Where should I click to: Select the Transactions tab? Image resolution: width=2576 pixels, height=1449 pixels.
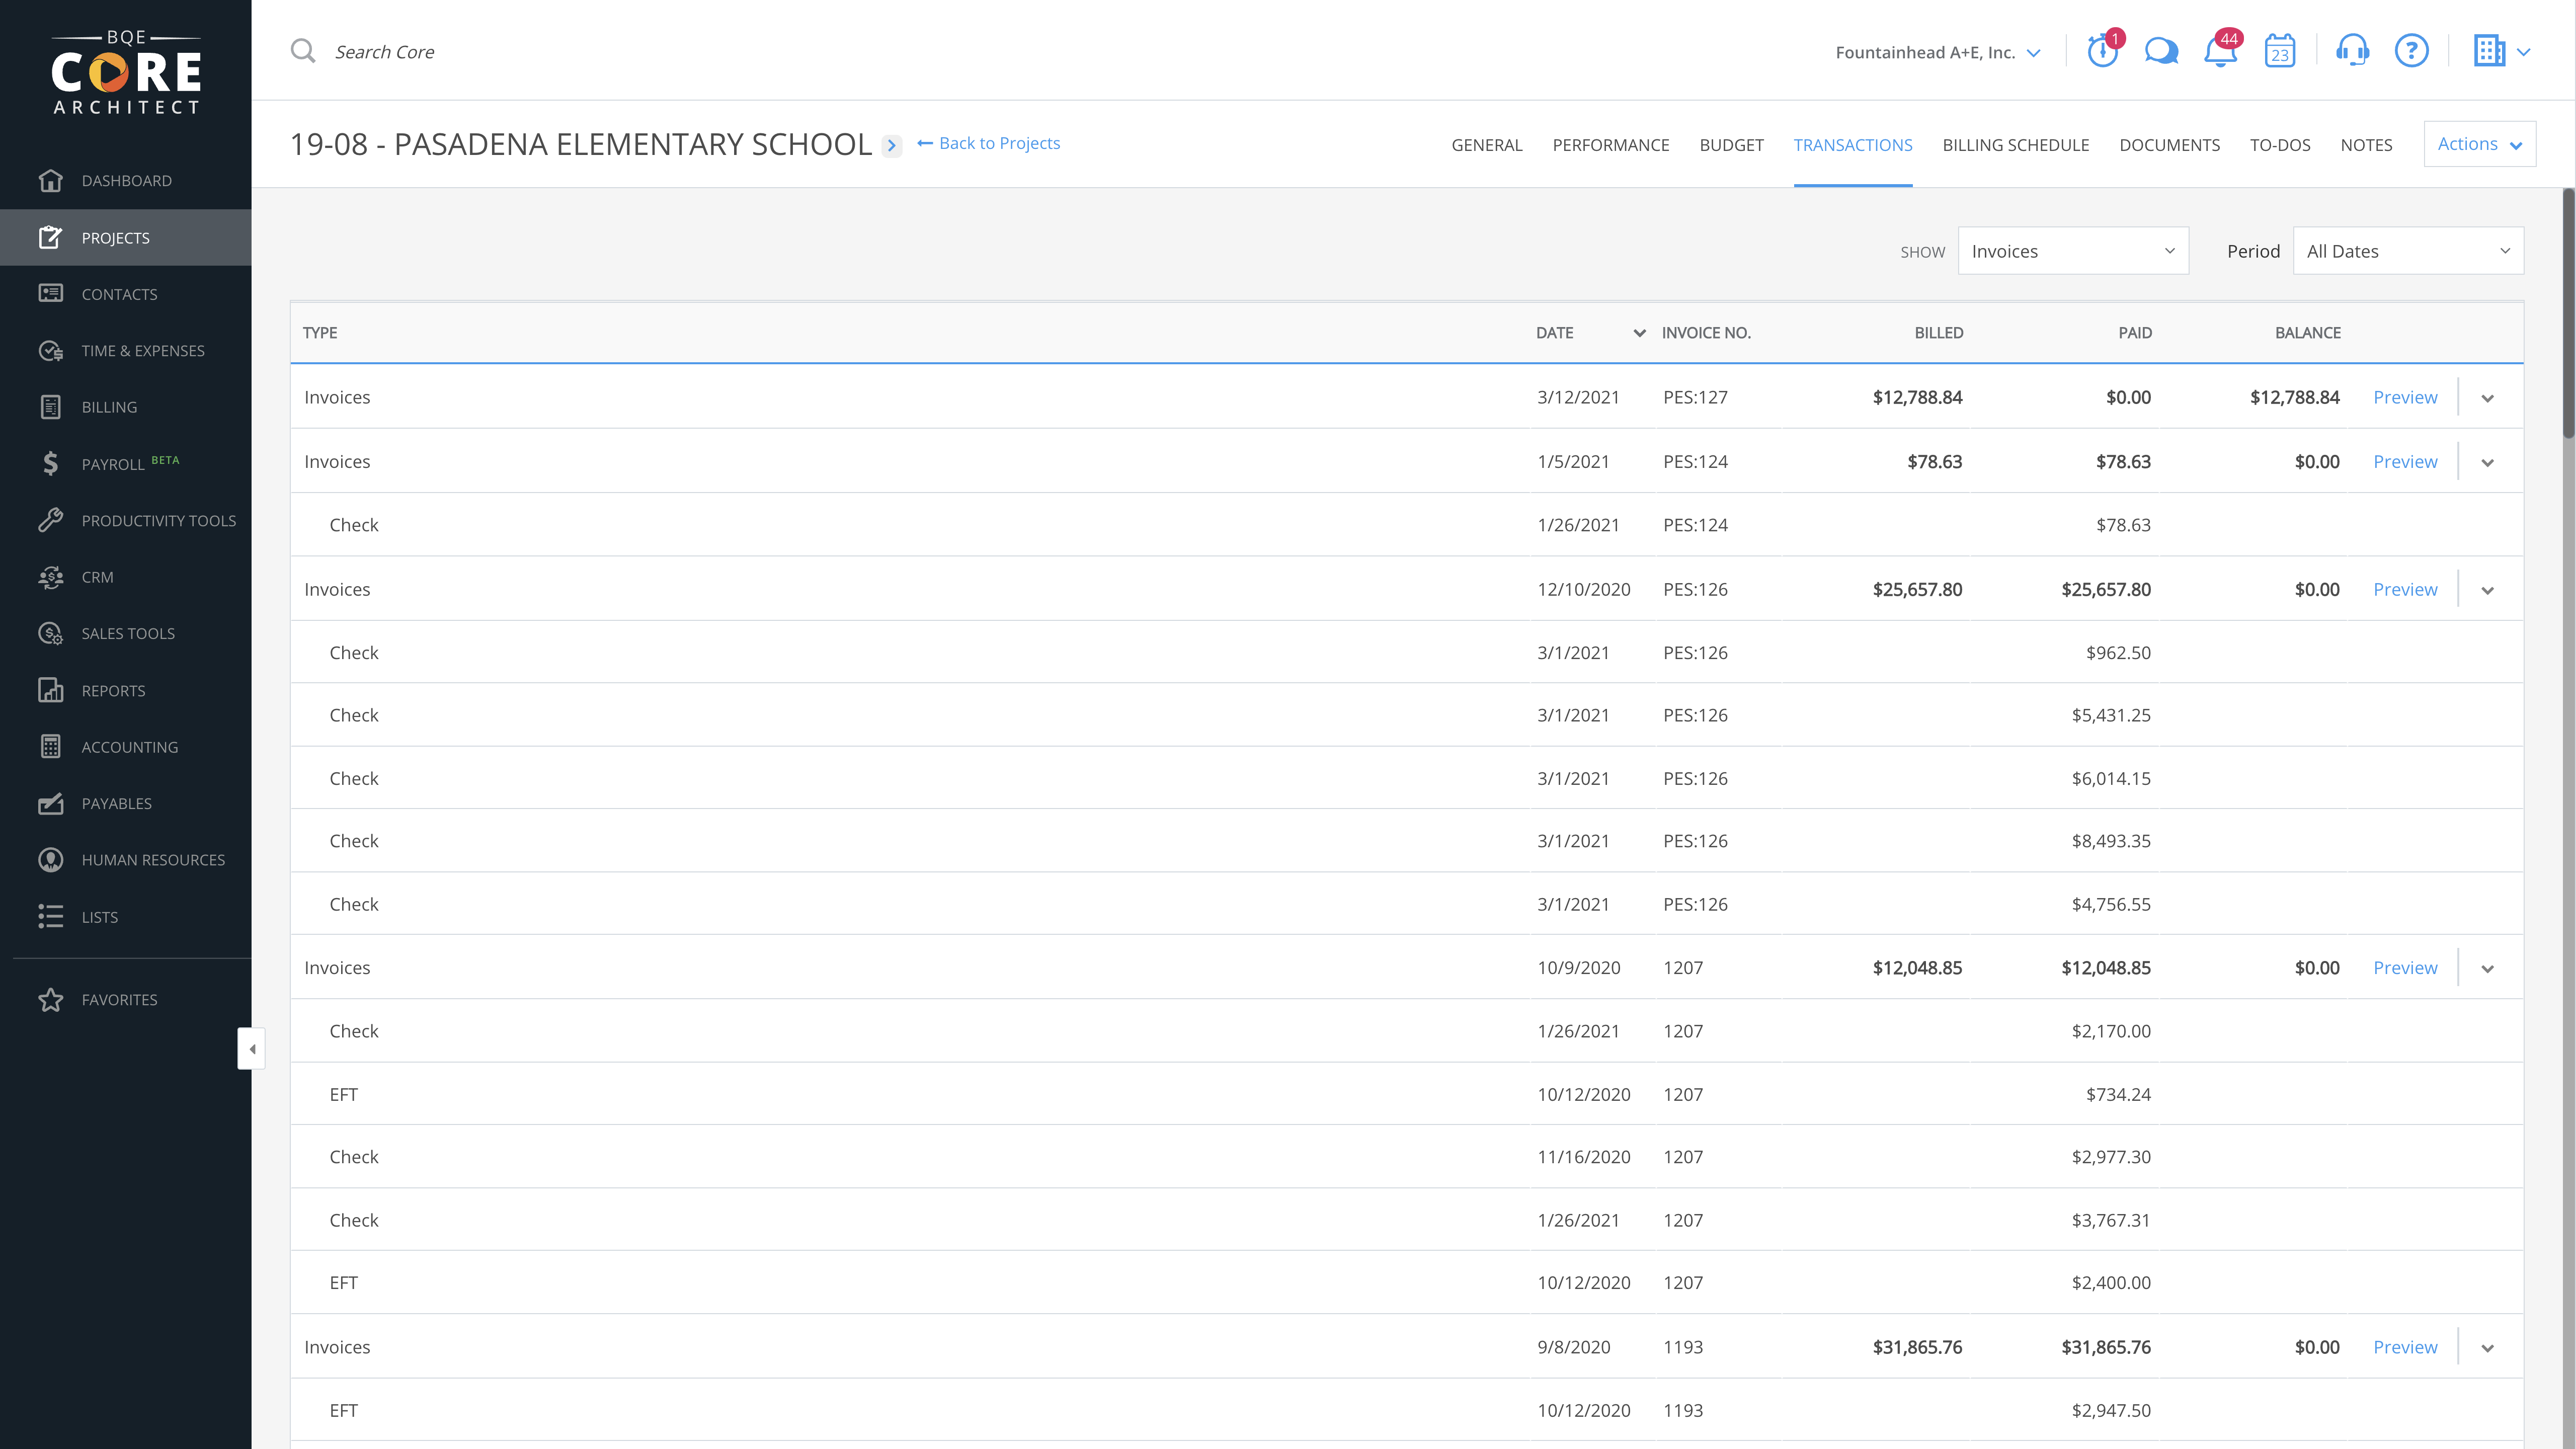(x=1852, y=145)
